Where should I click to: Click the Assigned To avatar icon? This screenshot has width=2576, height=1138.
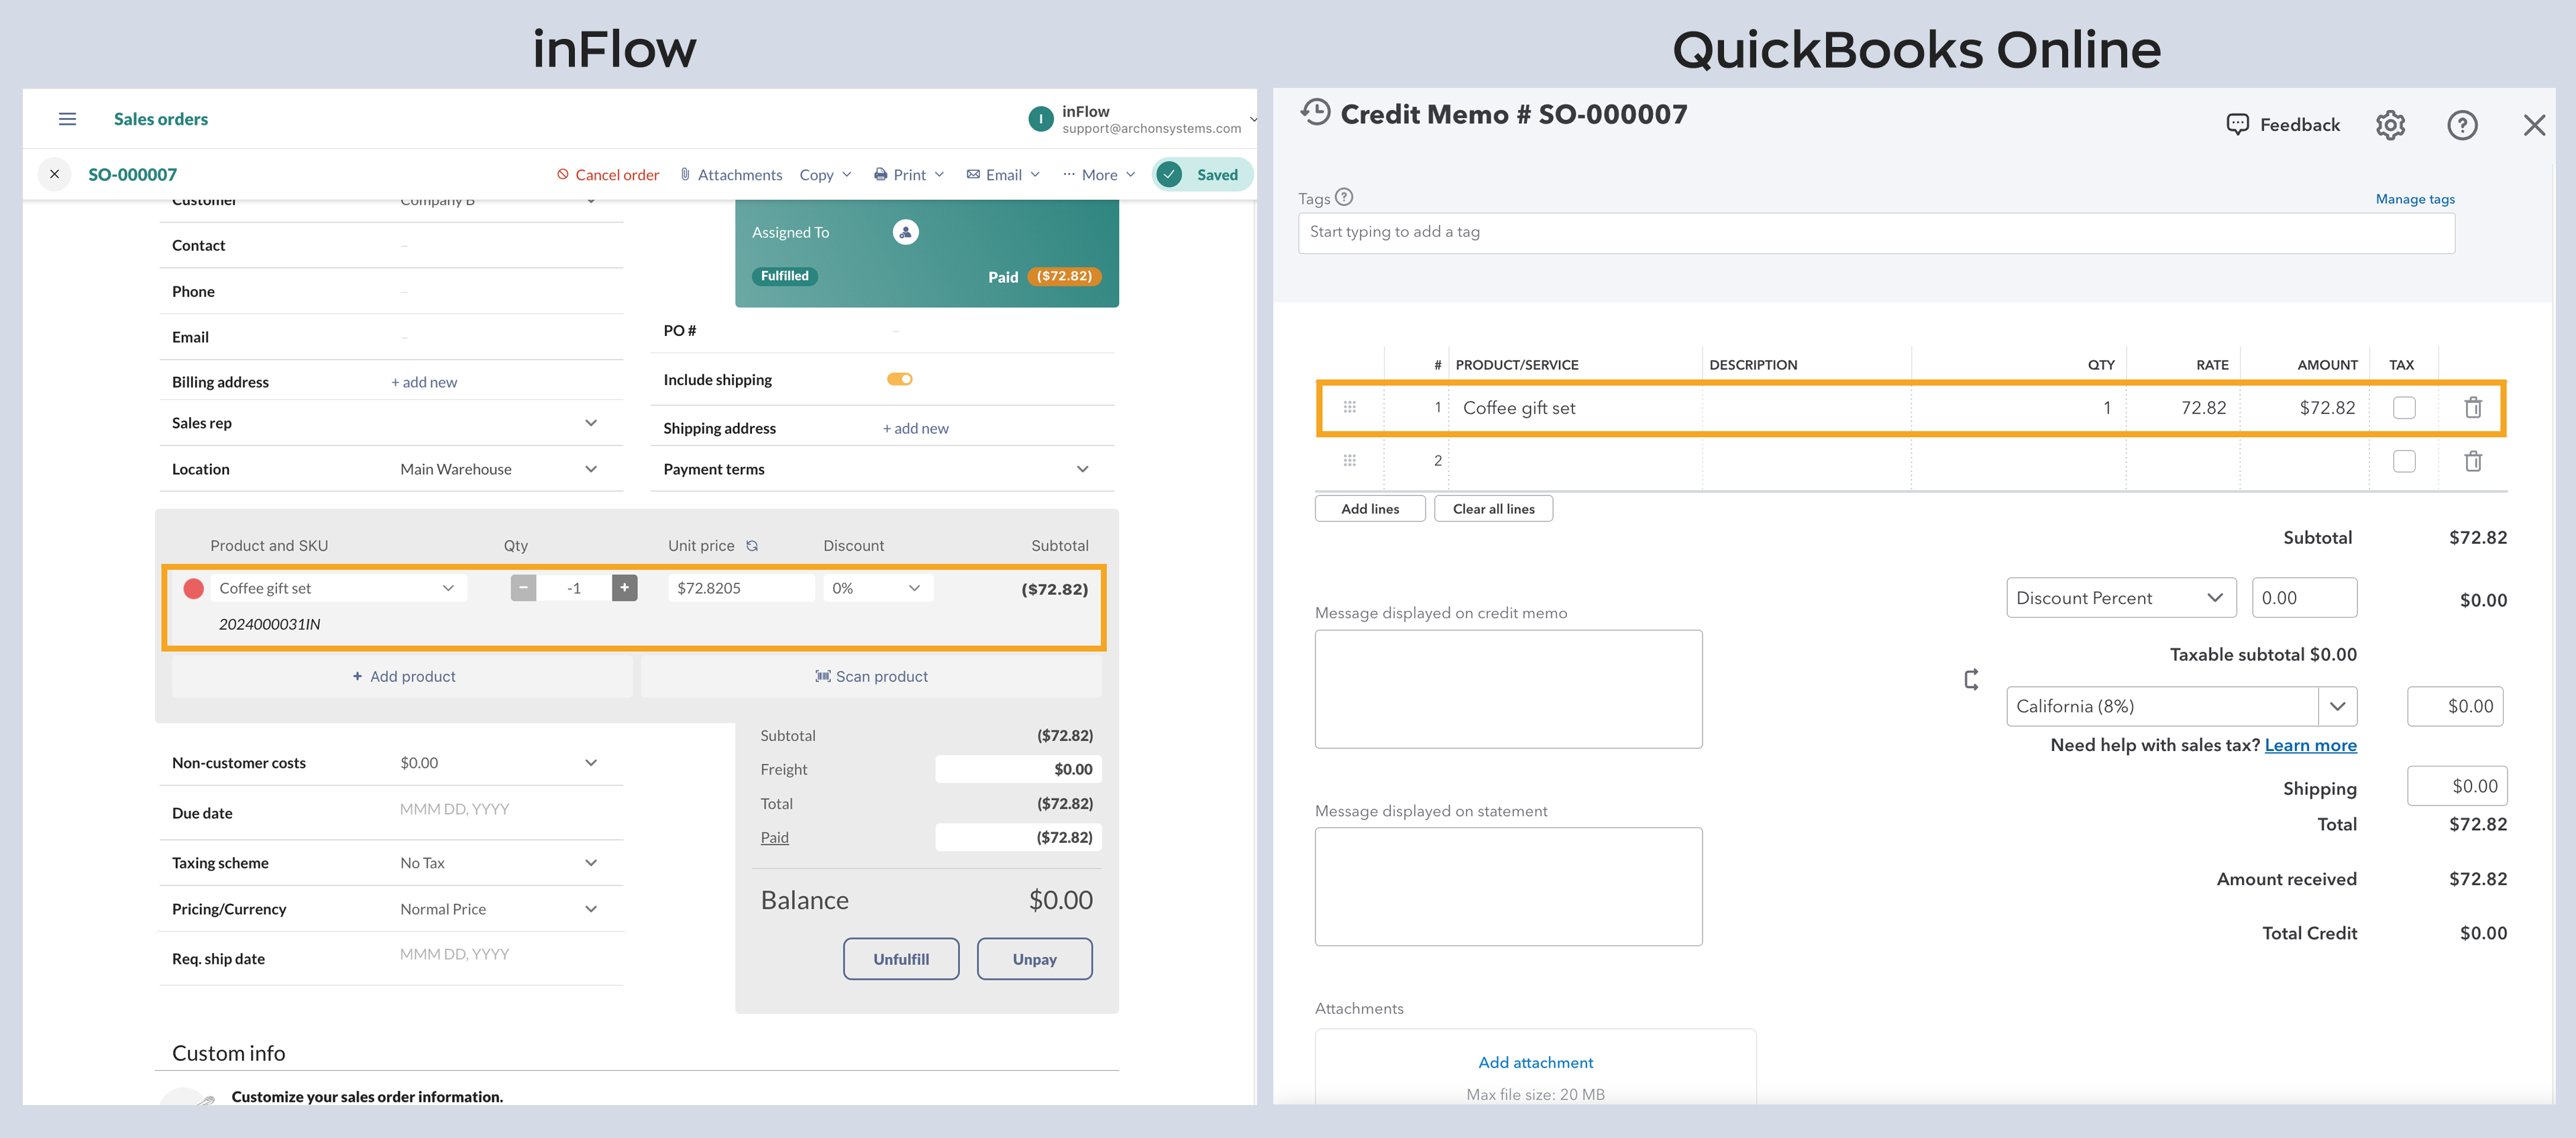click(x=905, y=231)
